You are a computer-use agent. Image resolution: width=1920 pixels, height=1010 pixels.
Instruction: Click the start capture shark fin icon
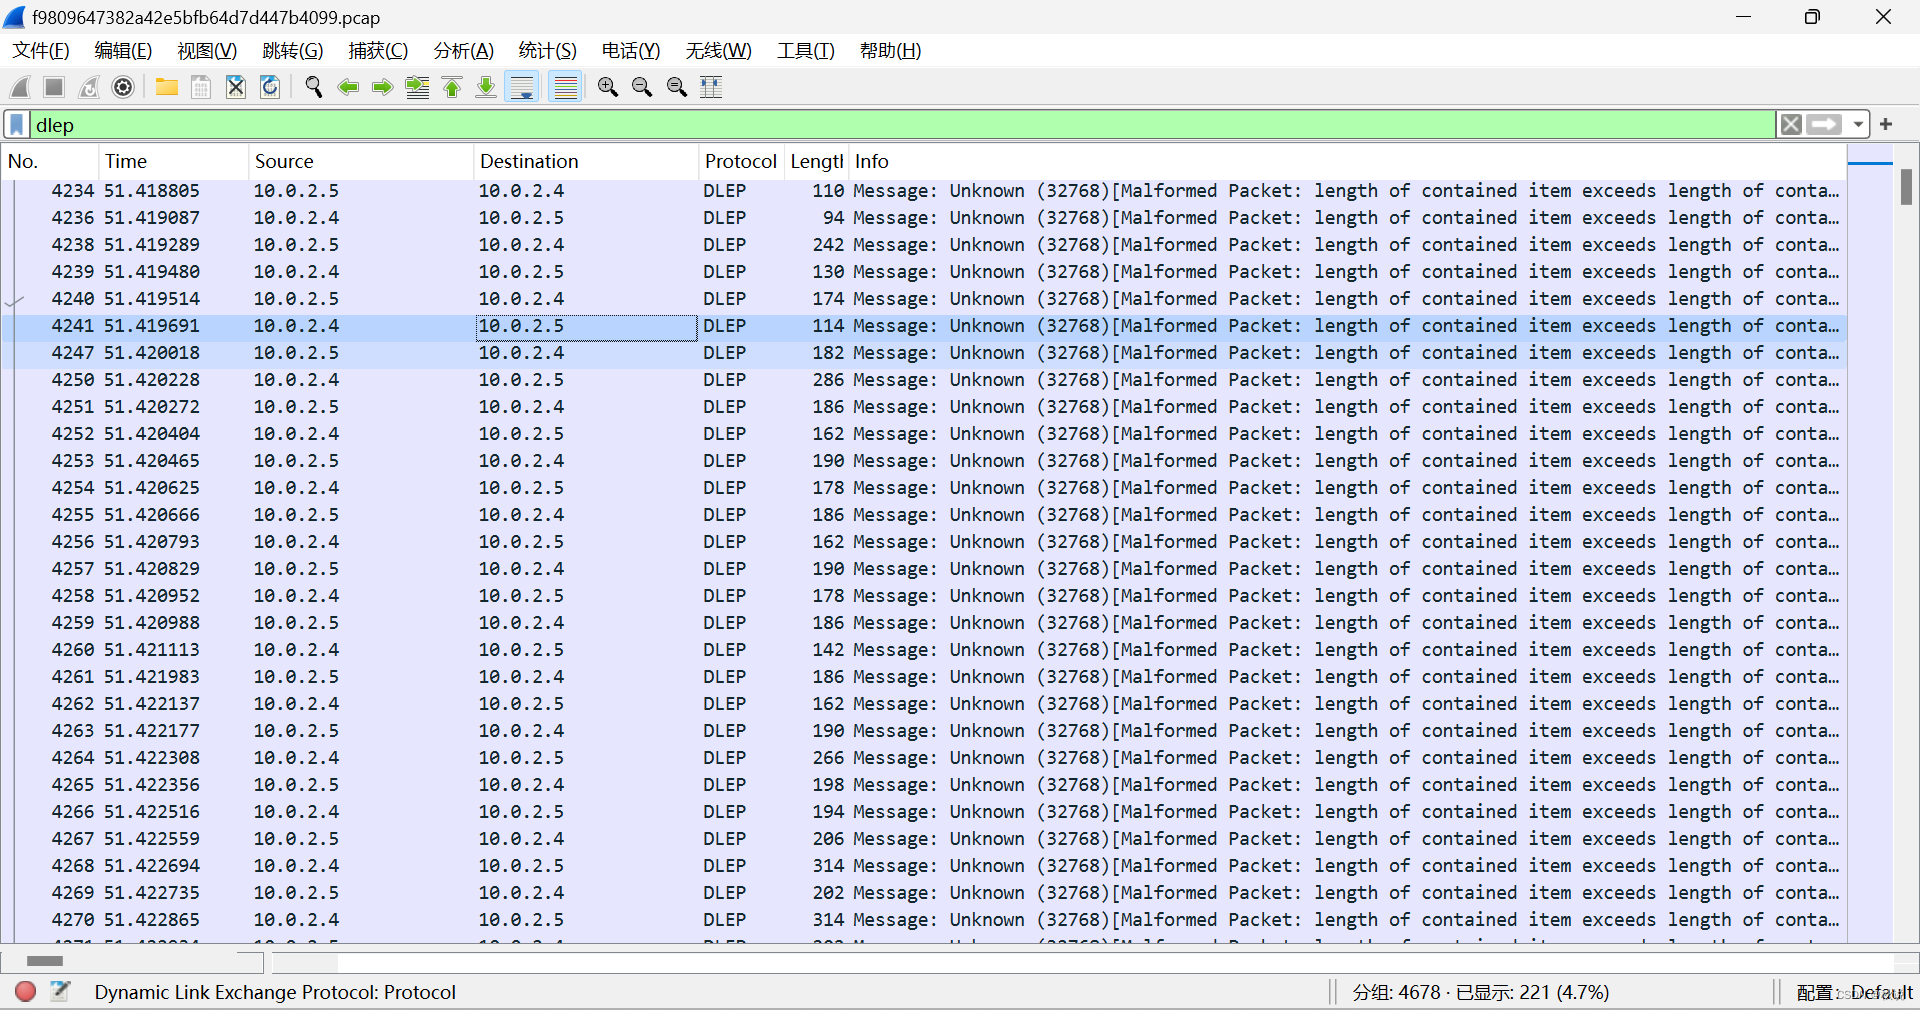(x=20, y=87)
